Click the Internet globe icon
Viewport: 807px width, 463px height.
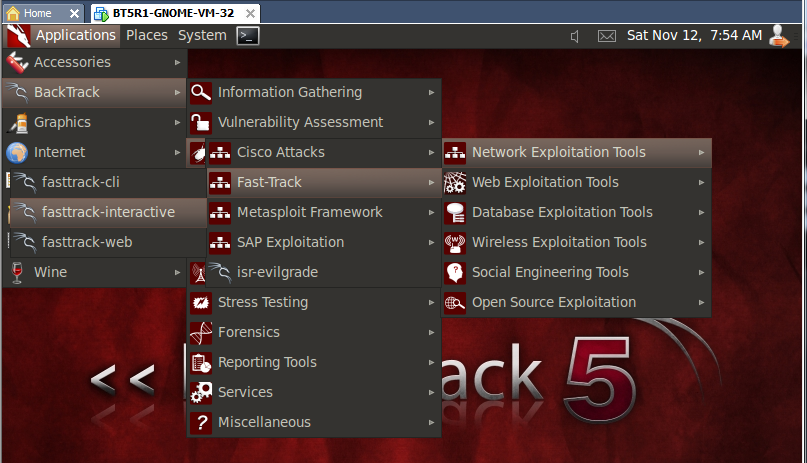tap(17, 153)
